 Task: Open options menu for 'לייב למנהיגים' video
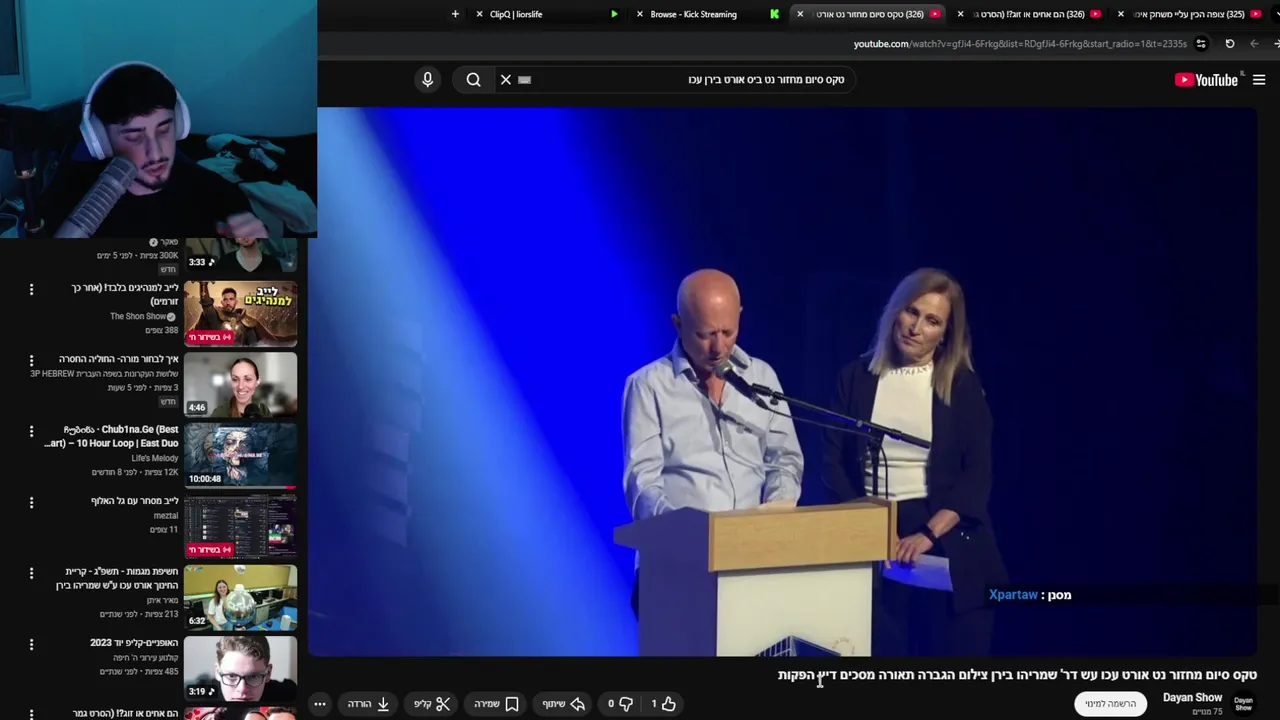pos(31,289)
